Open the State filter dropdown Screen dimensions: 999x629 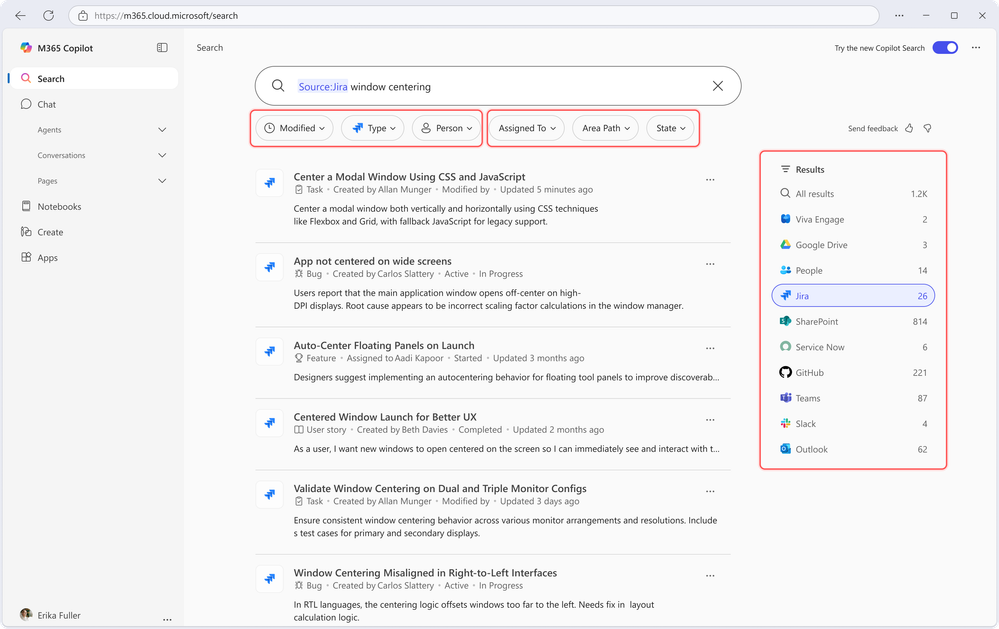coord(670,128)
